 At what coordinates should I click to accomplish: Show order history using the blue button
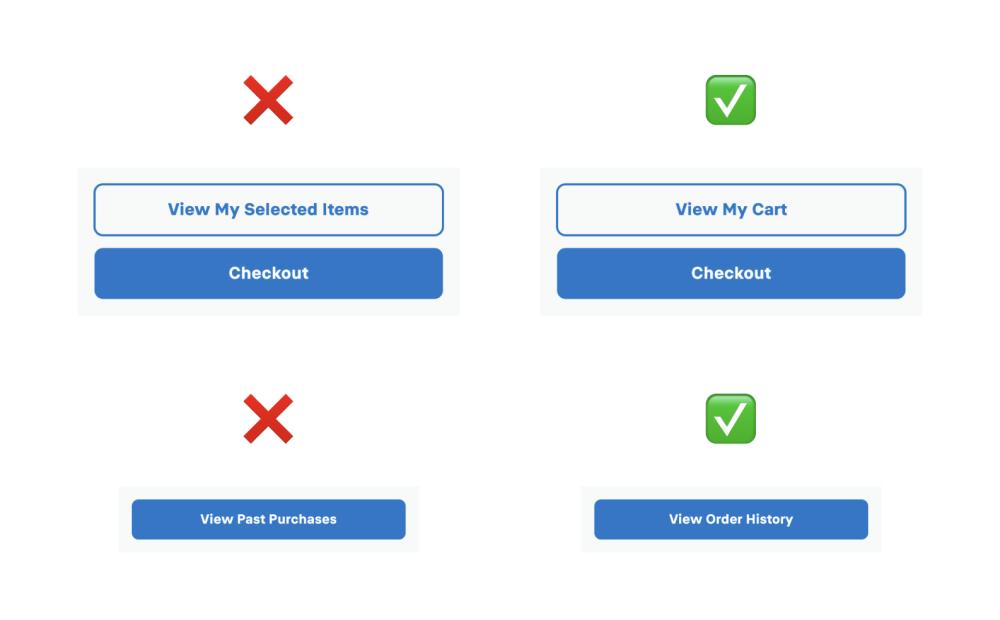click(x=731, y=519)
